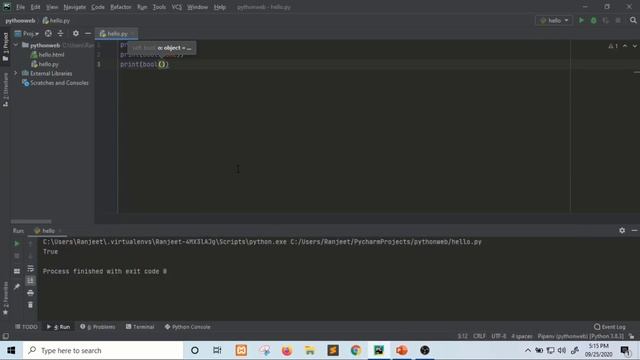The height and width of the screenshot is (360, 640).
Task: Select hello.html in project tree
Action: pyautogui.click(x=47, y=55)
